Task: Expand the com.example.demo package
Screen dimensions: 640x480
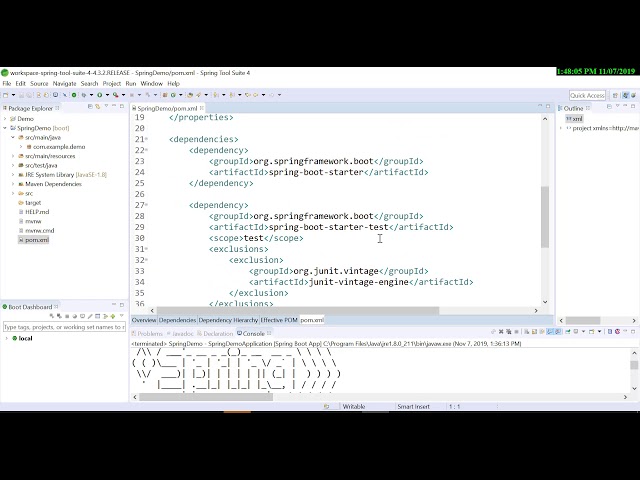Action: click(21, 147)
